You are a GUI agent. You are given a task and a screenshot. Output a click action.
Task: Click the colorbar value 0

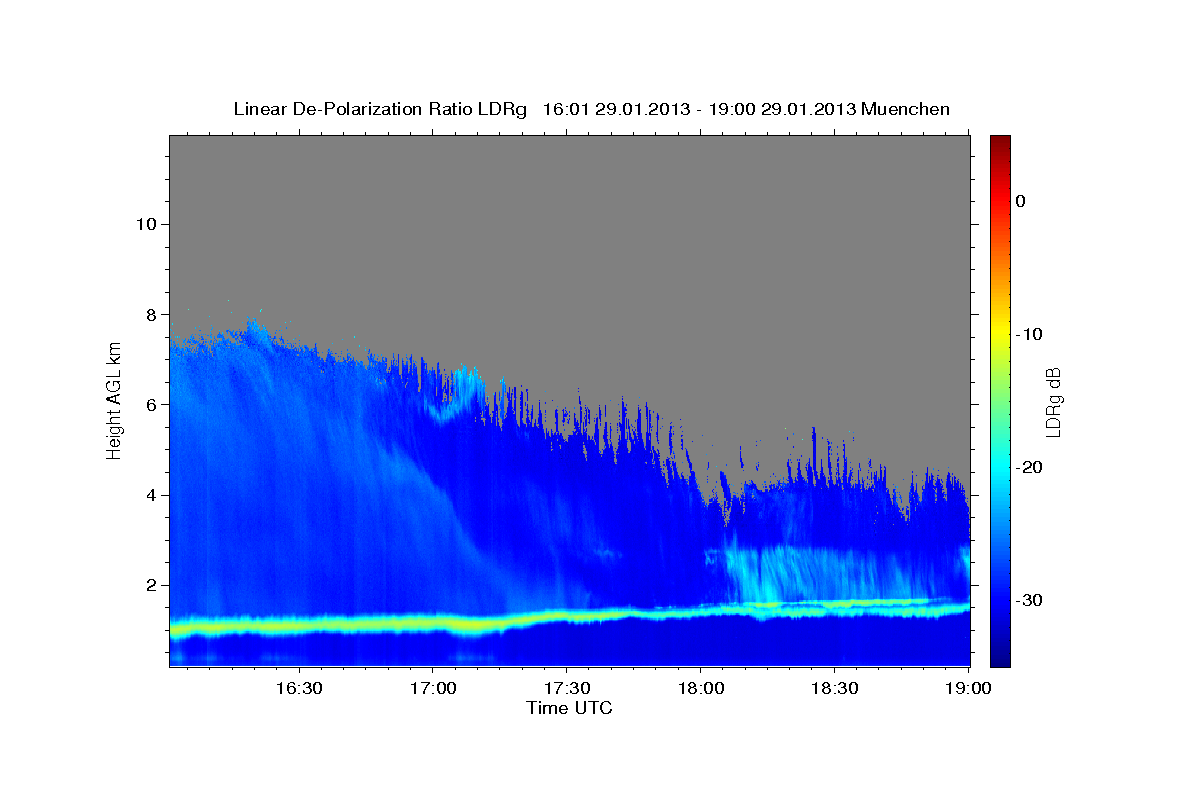click(x=1020, y=201)
